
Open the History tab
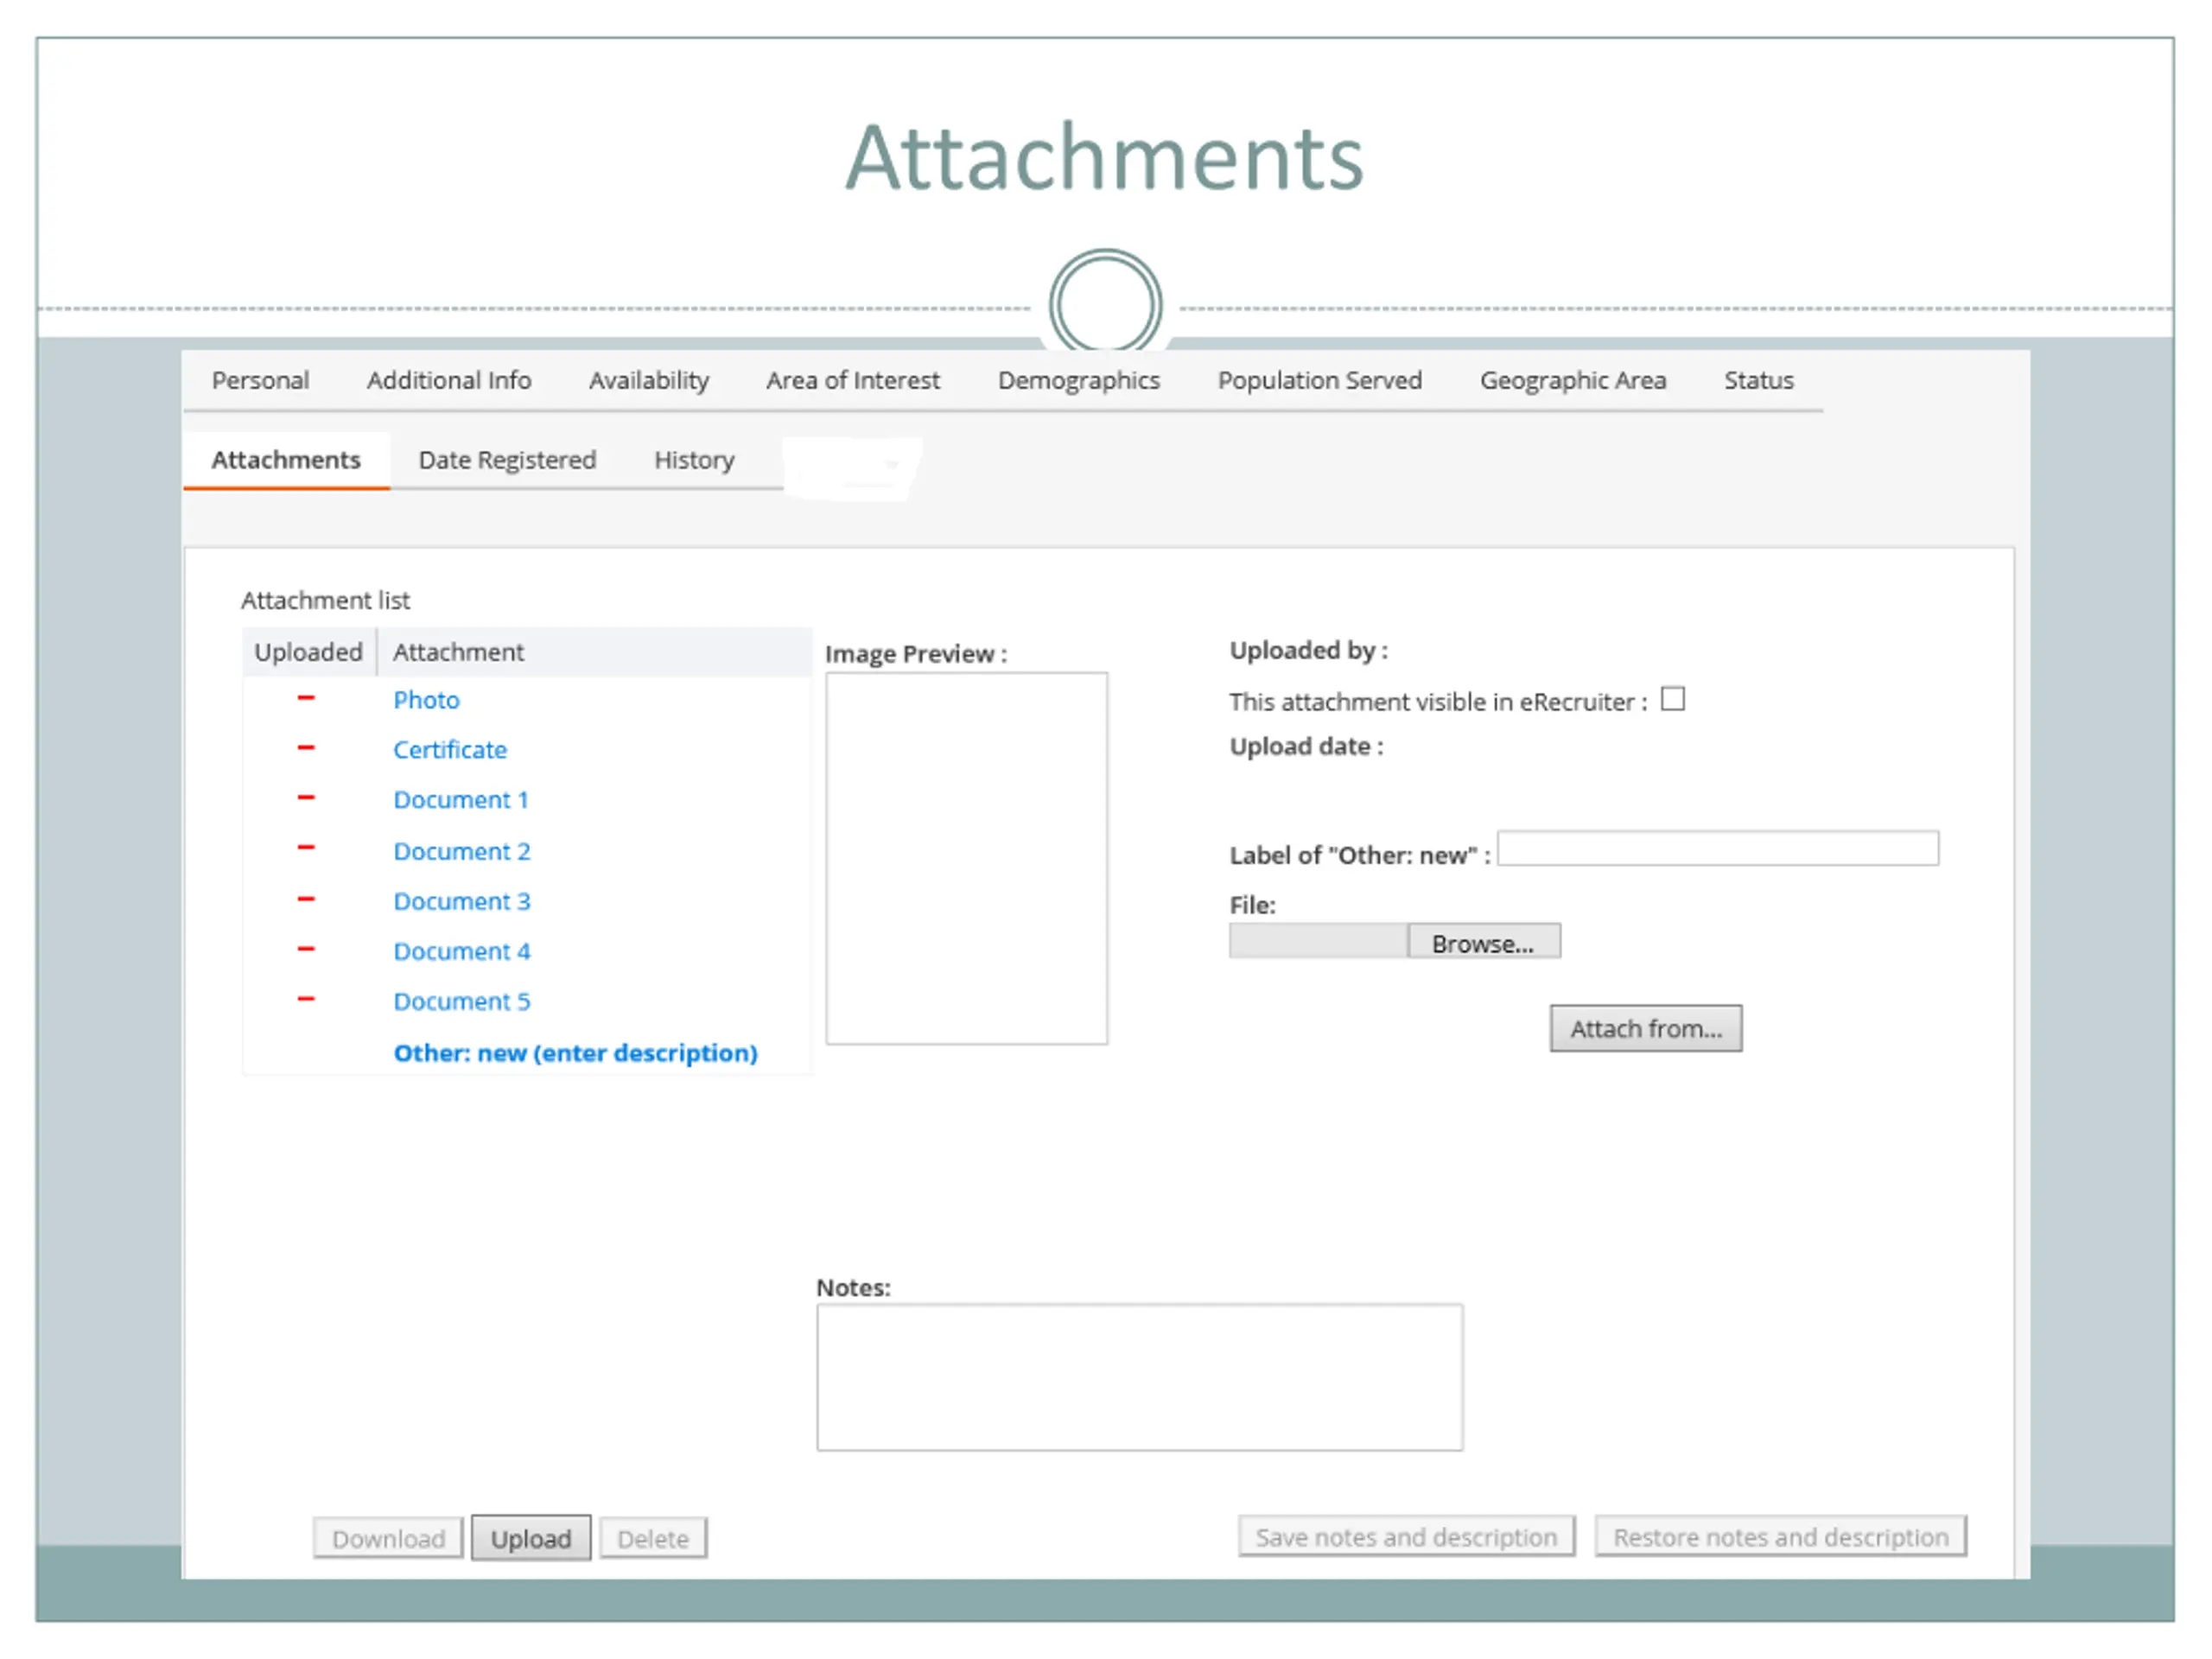tap(694, 460)
